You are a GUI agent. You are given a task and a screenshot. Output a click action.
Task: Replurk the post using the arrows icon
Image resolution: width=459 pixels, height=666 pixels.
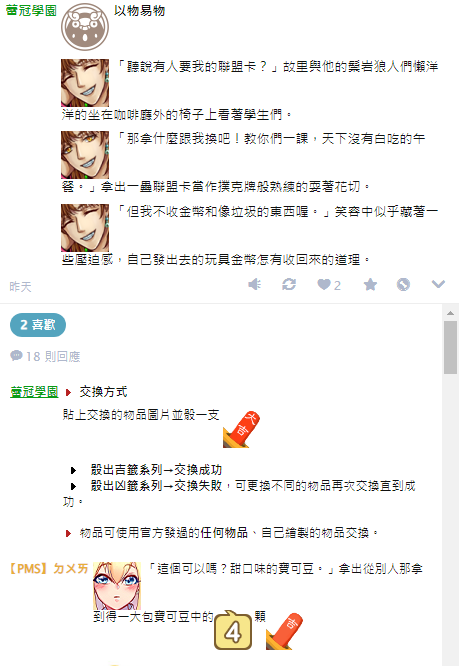[x=289, y=284]
